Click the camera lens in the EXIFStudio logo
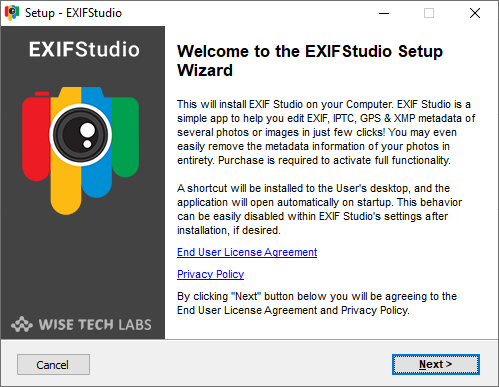The height and width of the screenshot is (387, 499). point(81,135)
